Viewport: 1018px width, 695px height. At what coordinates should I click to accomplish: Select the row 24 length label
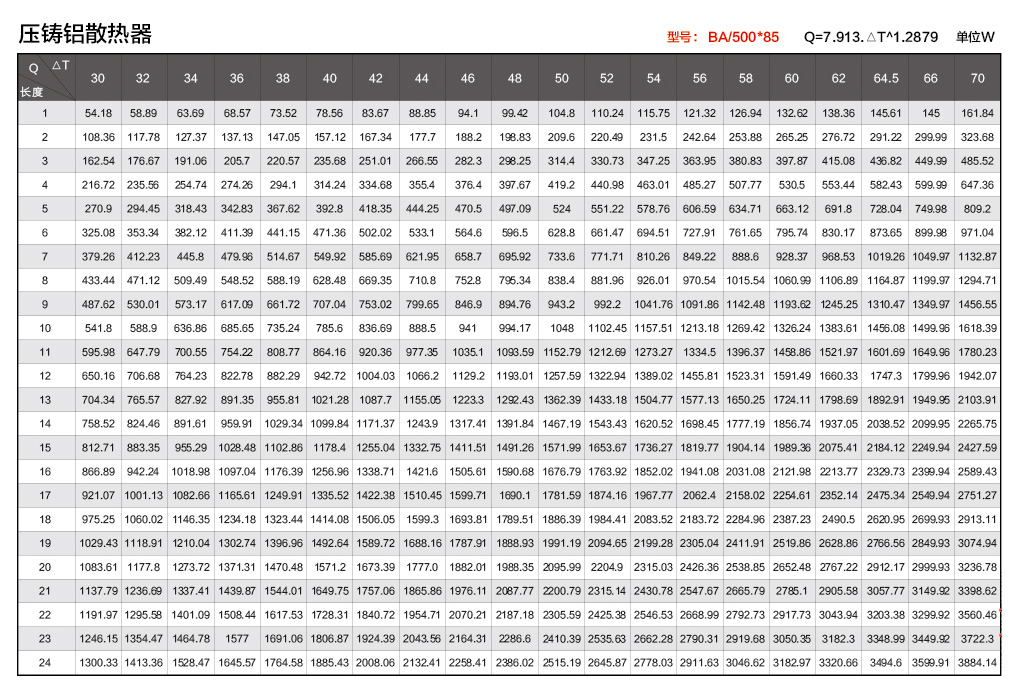coord(46,662)
